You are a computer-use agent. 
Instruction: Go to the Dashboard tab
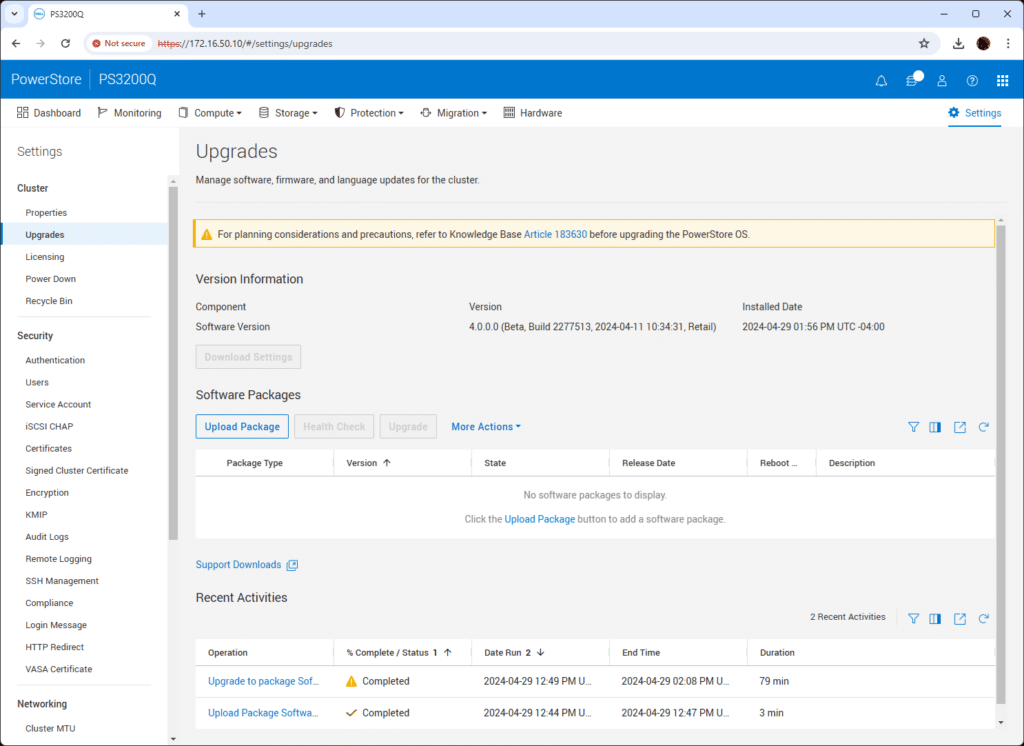pyautogui.click(x=49, y=113)
